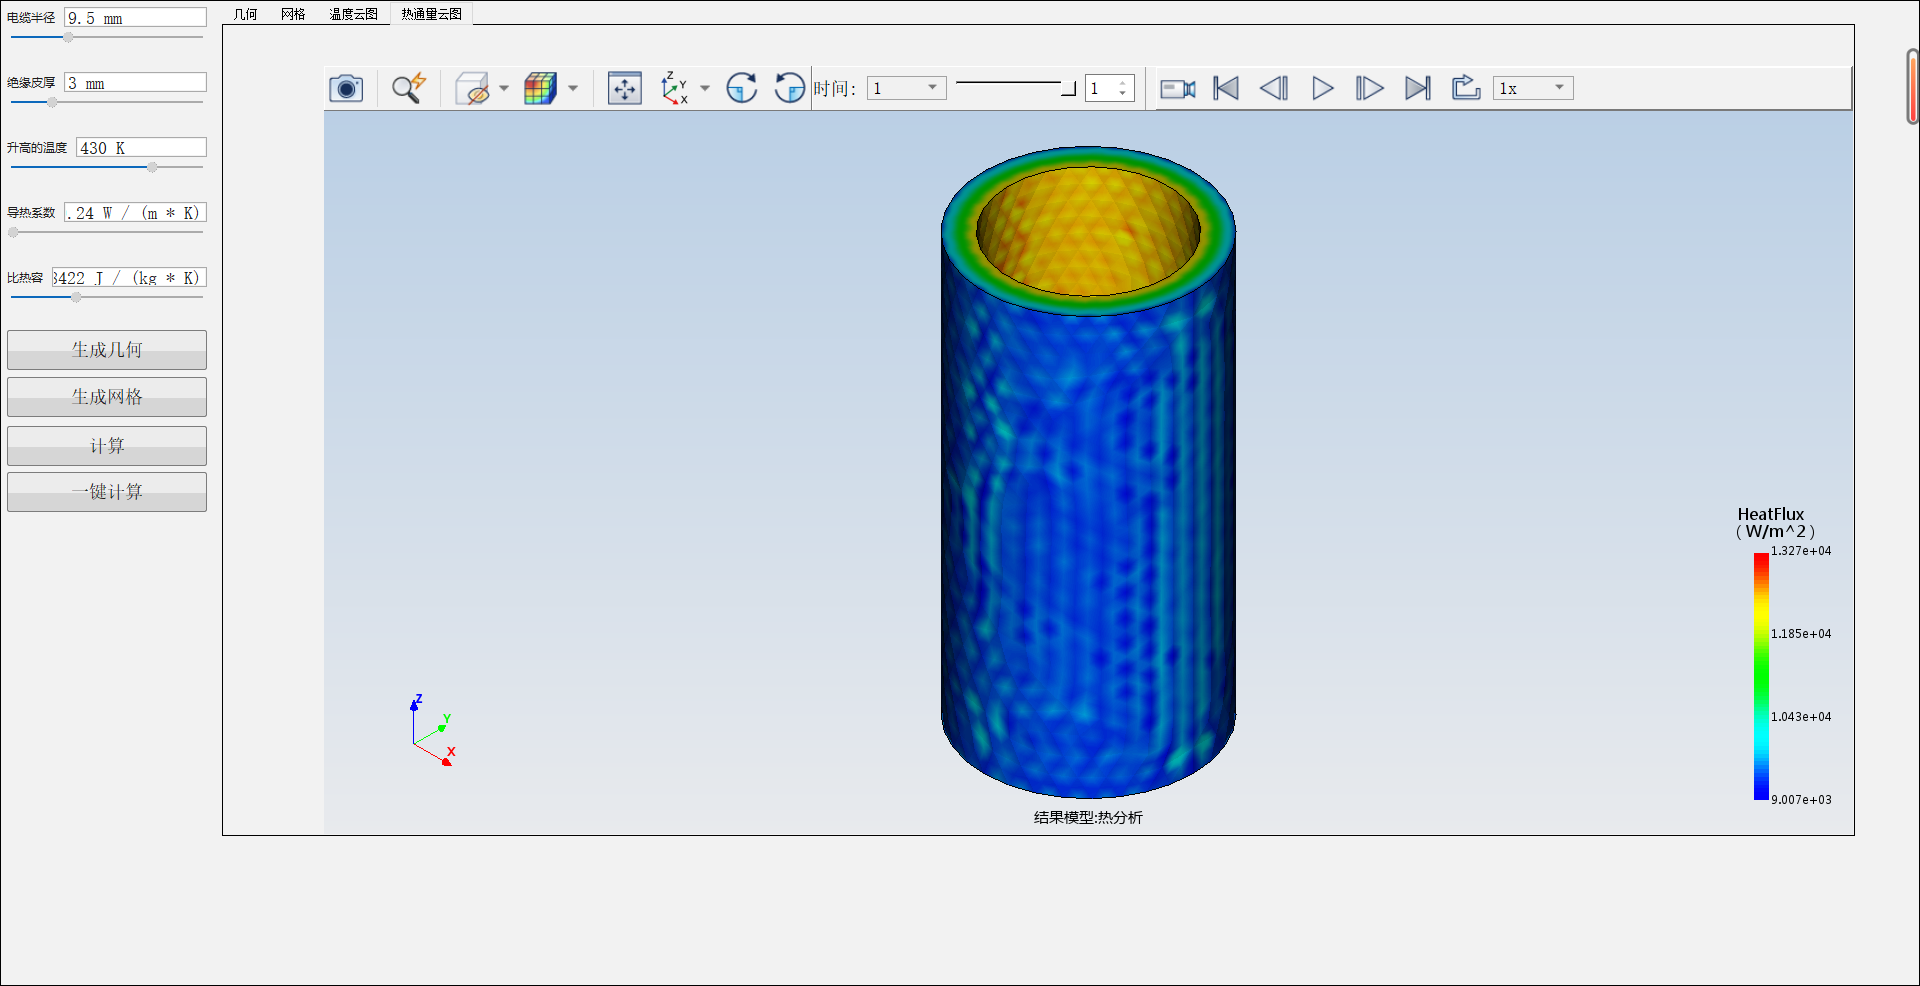Click the 生成几何 button

(x=107, y=350)
